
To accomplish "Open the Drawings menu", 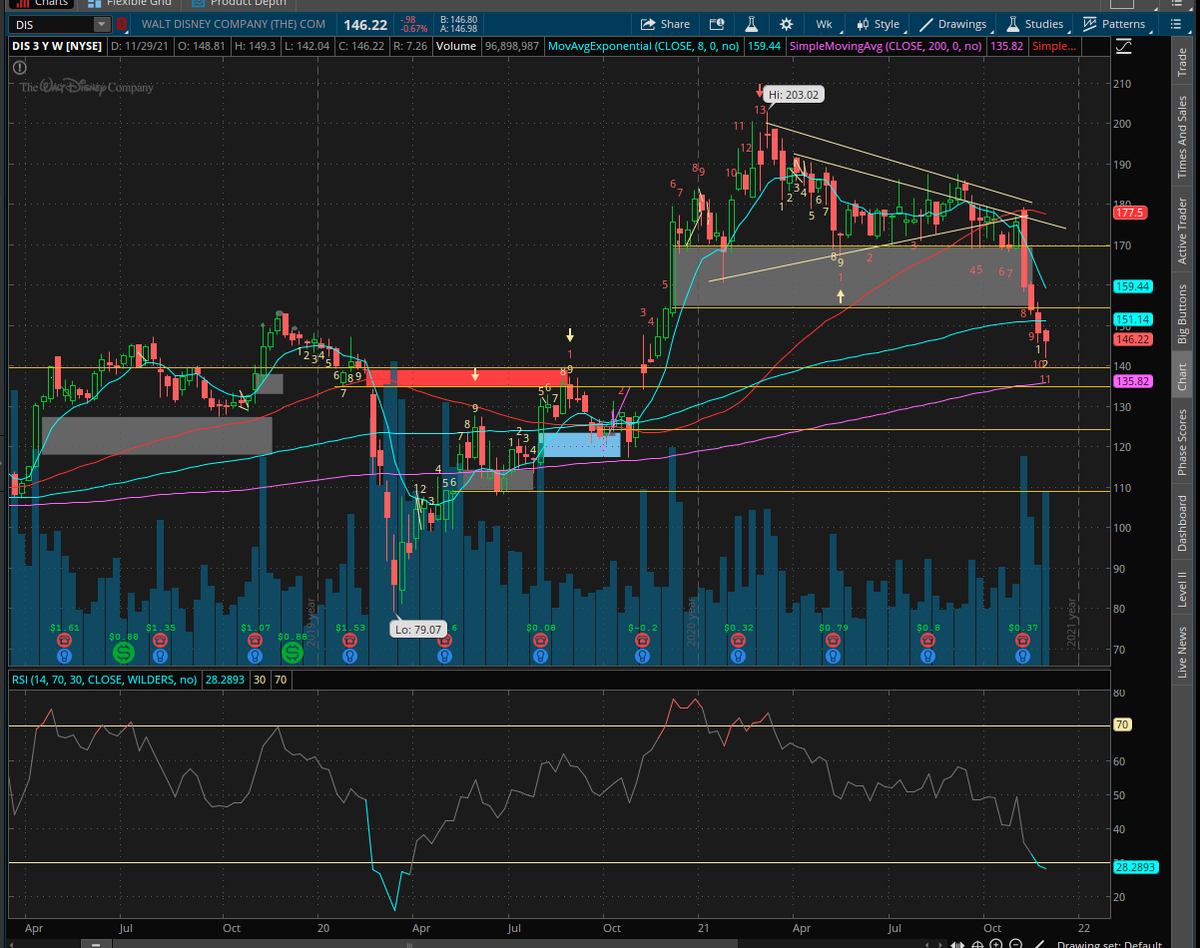I will coord(953,24).
